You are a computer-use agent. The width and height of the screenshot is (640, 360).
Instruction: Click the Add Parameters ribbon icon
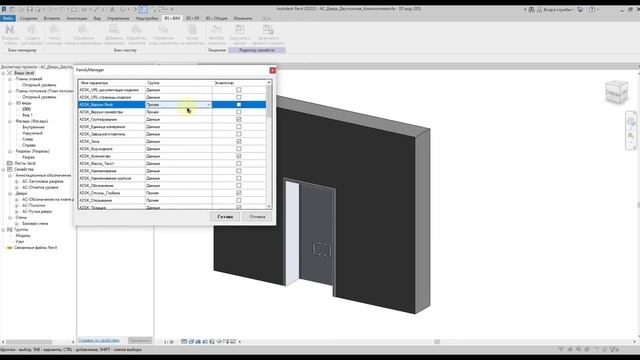point(113,30)
